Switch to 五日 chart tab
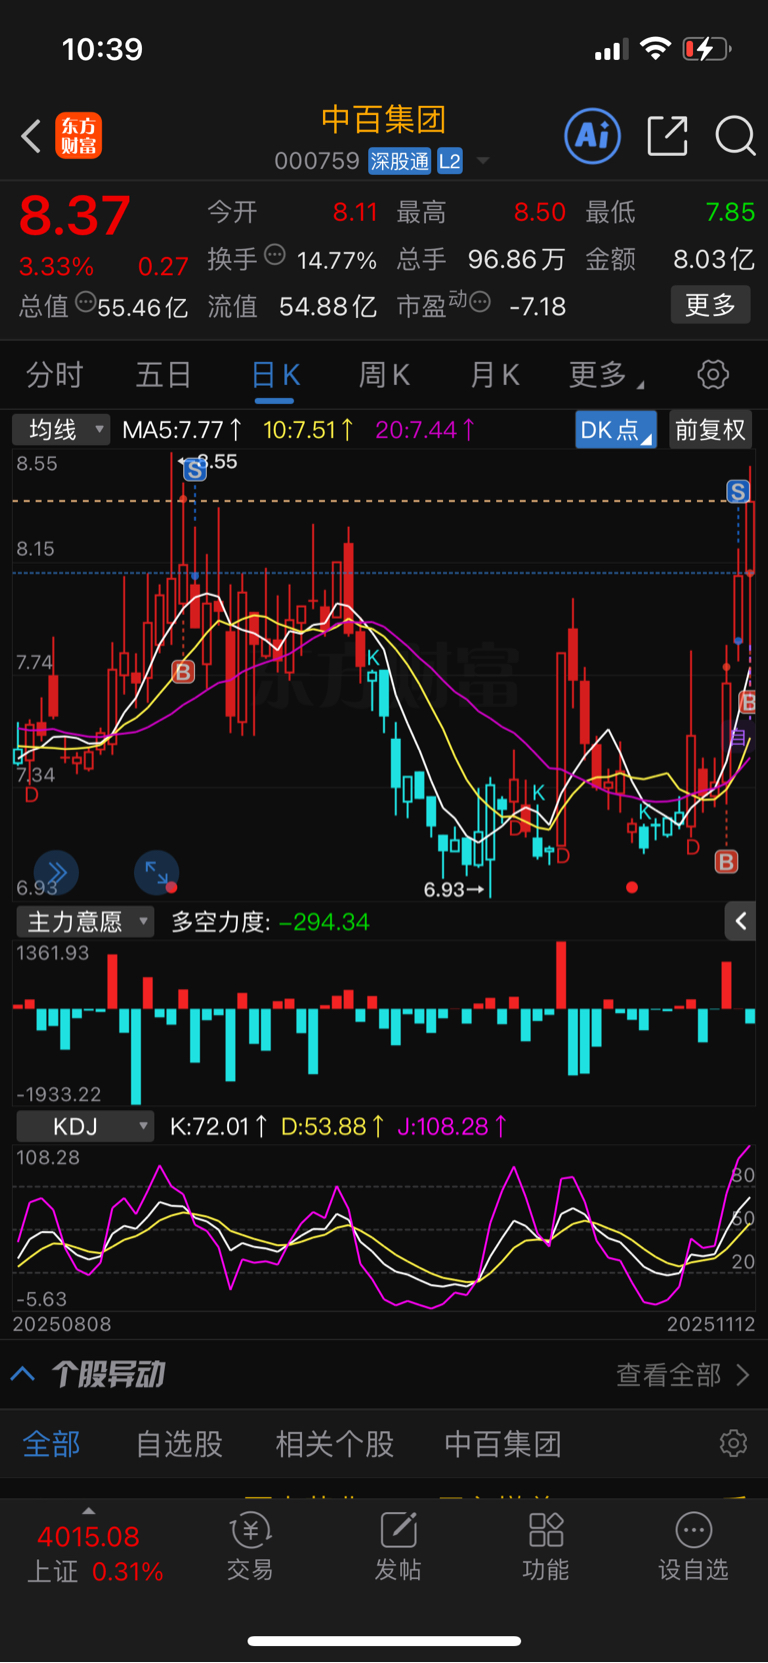This screenshot has width=768, height=1663. (163, 375)
